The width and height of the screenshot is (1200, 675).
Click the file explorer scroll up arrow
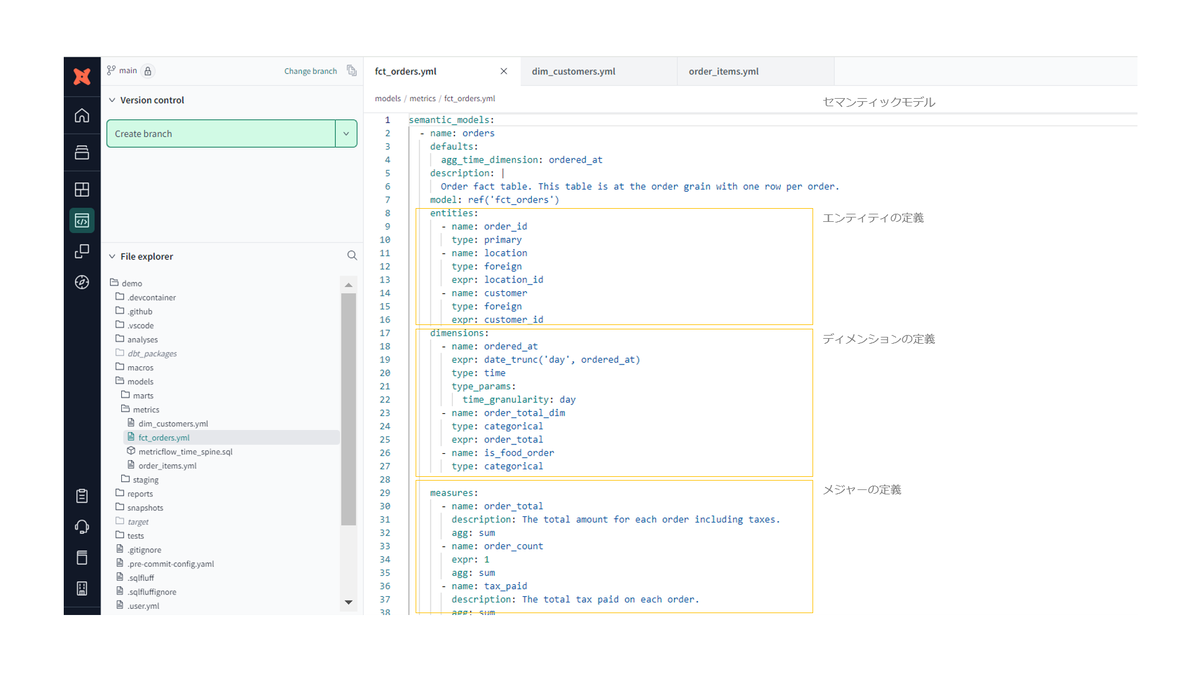(348, 285)
